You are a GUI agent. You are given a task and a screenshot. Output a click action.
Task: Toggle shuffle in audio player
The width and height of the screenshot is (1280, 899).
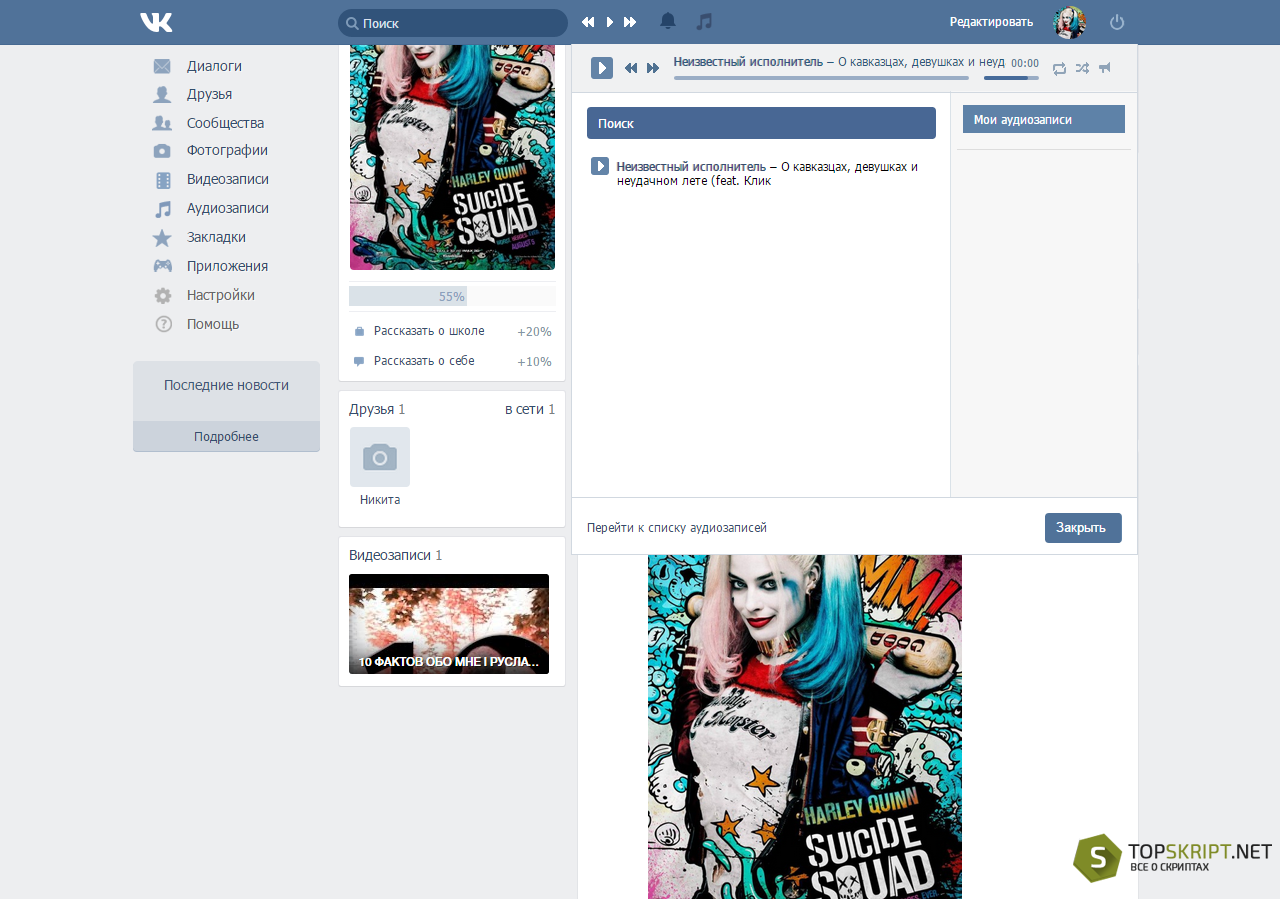tap(1082, 68)
